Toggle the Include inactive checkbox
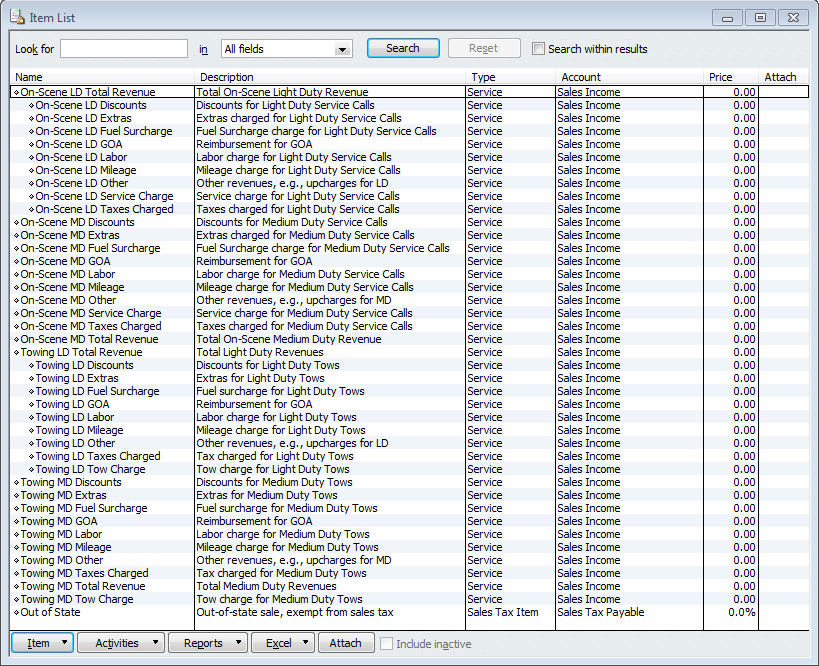 [x=386, y=643]
